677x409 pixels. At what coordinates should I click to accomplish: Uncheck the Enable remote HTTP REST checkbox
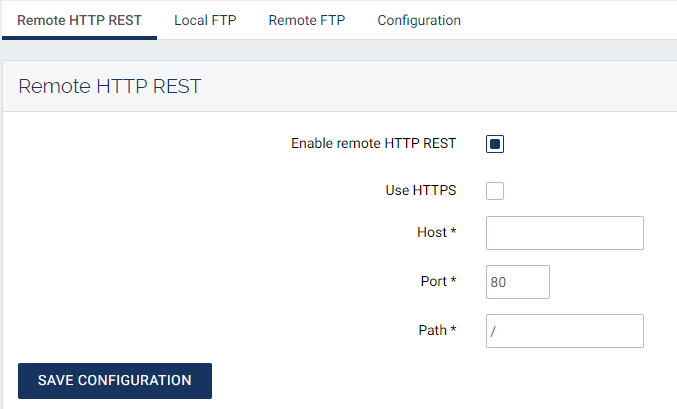click(495, 144)
